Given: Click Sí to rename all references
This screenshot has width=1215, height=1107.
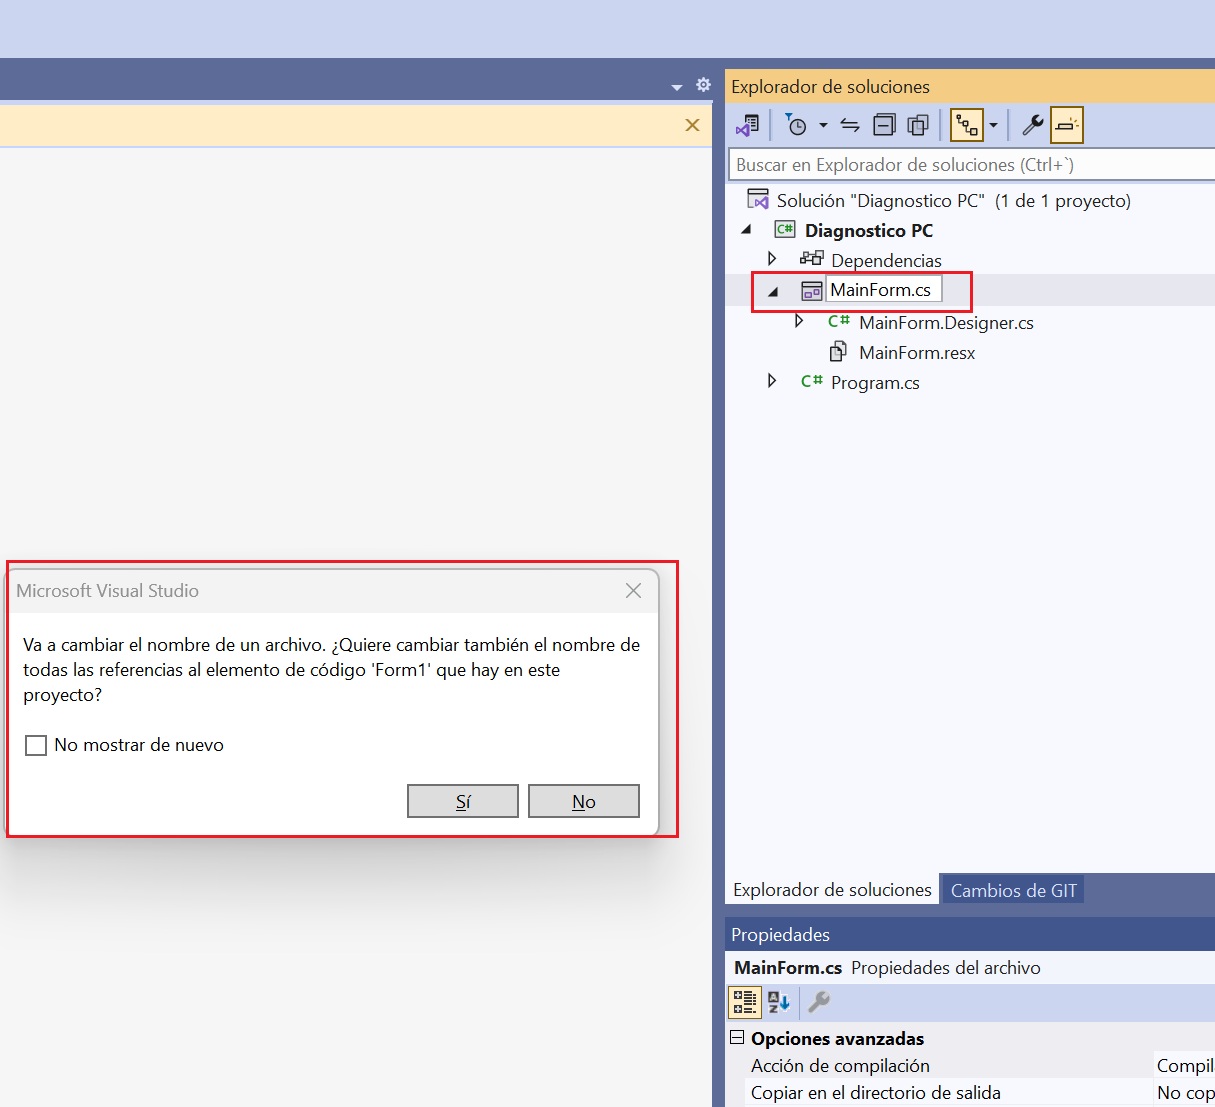Looking at the screenshot, I should click(462, 801).
